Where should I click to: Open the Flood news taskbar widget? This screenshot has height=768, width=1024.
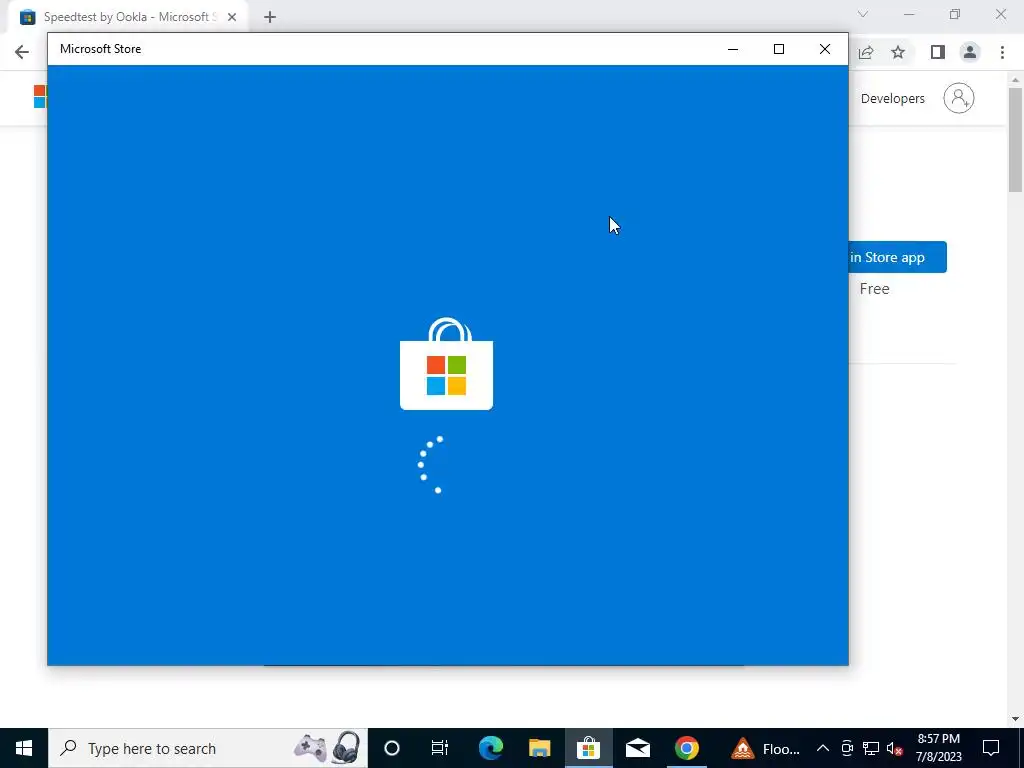[765, 748]
